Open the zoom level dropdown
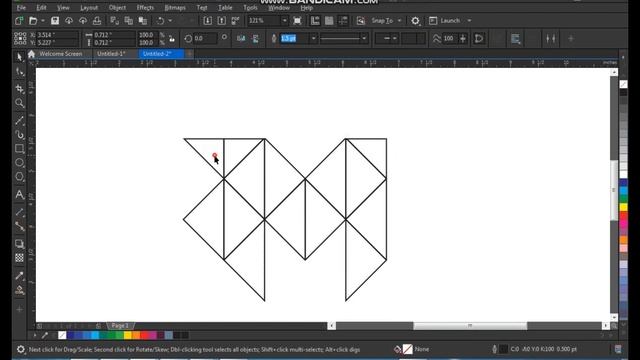The image size is (640, 360). (284, 20)
